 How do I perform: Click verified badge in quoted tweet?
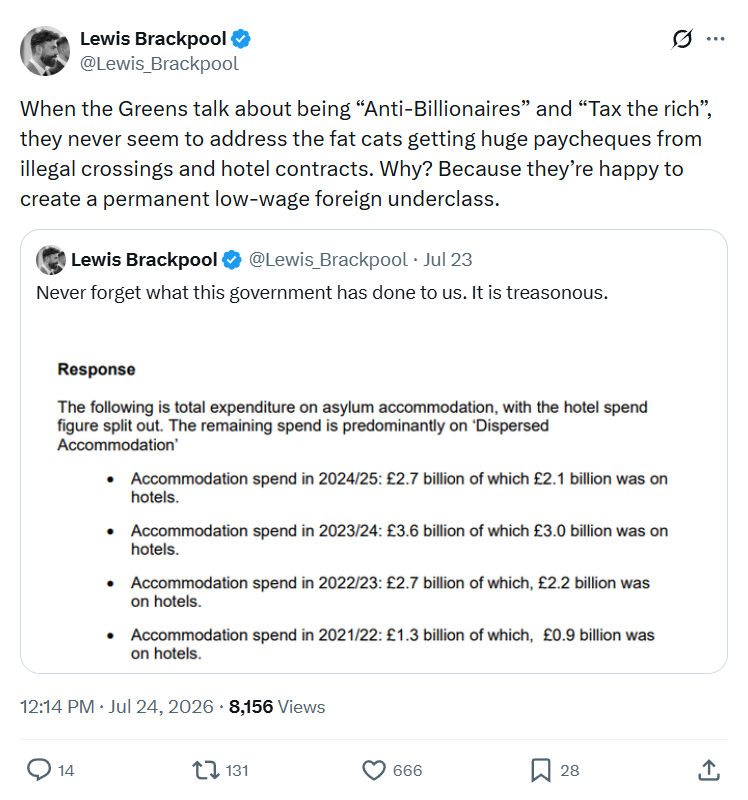[232, 260]
